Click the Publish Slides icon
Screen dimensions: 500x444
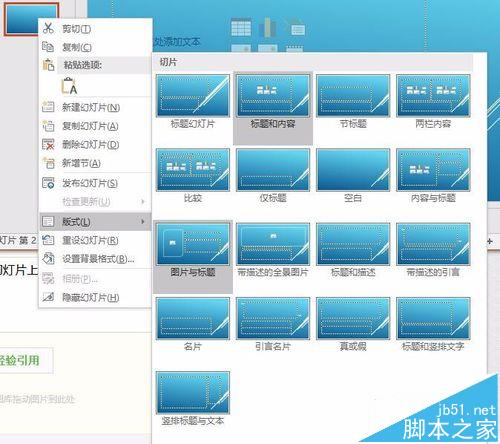(48, 183)
